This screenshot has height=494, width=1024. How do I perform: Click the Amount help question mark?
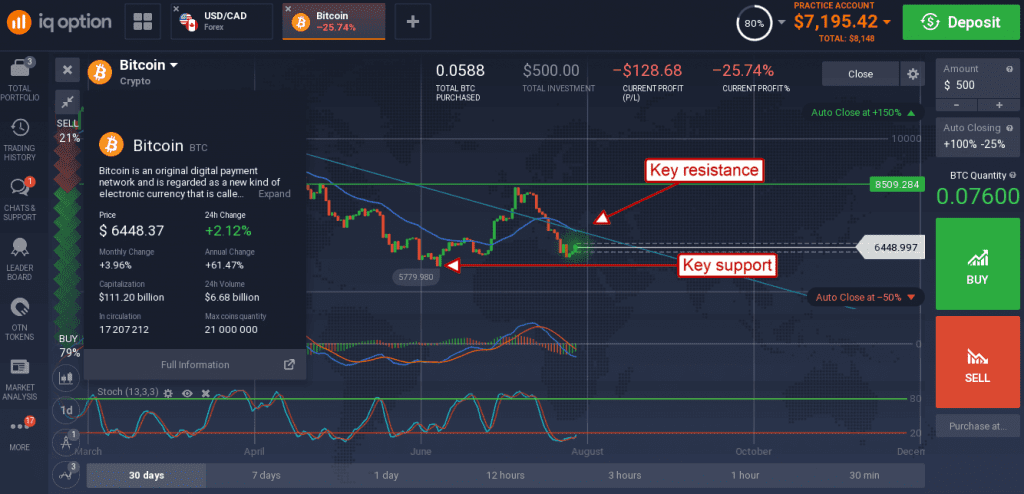(1010, 68)
